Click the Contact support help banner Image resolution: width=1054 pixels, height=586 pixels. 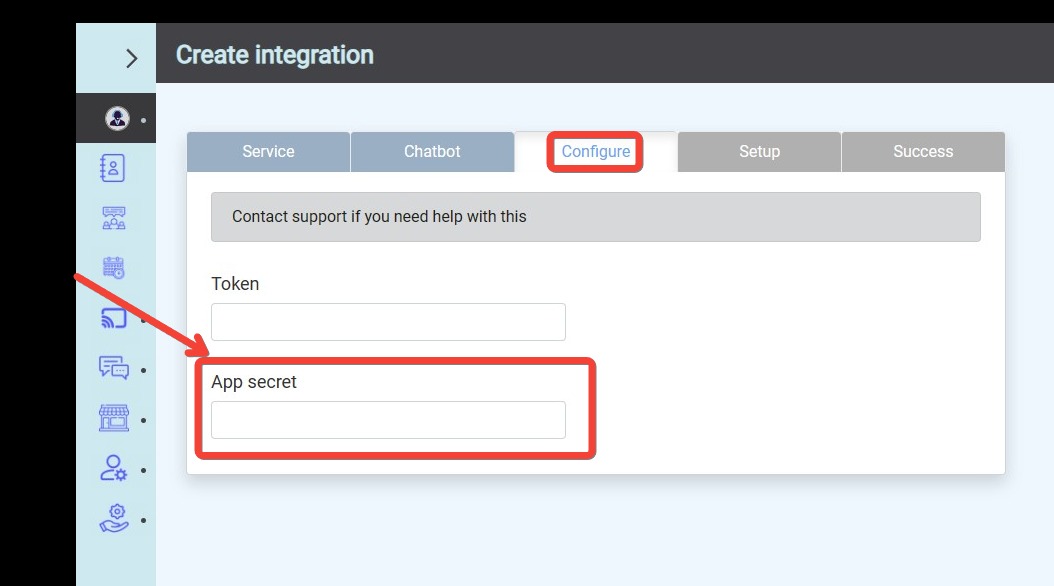click(595, 217)
